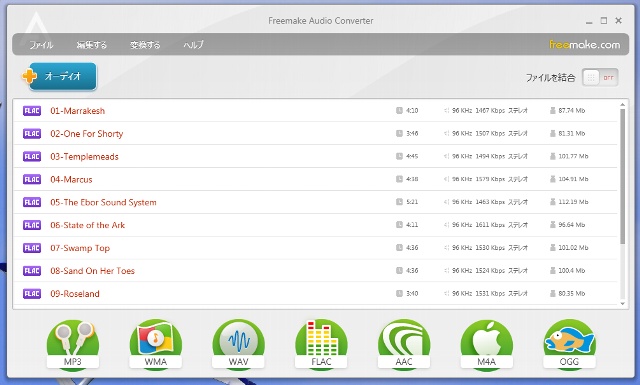This screenshot has height=385, width=640.
Task: Click duration clock icon of 01-Marrakesh
Action: 399,110
